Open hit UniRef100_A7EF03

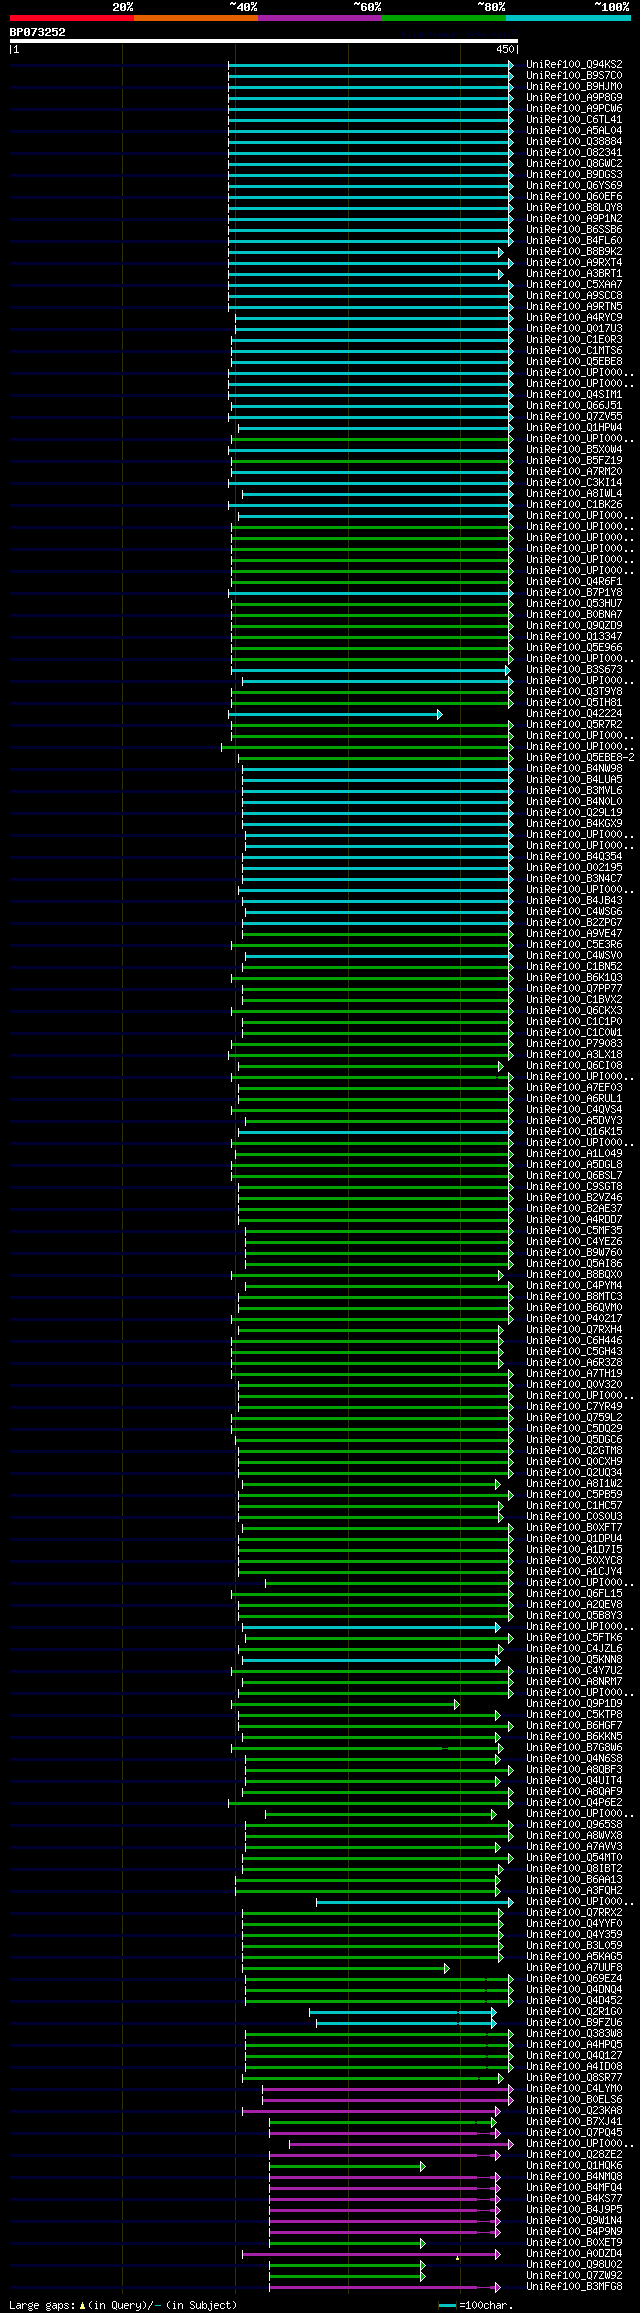pos(574,1087)
